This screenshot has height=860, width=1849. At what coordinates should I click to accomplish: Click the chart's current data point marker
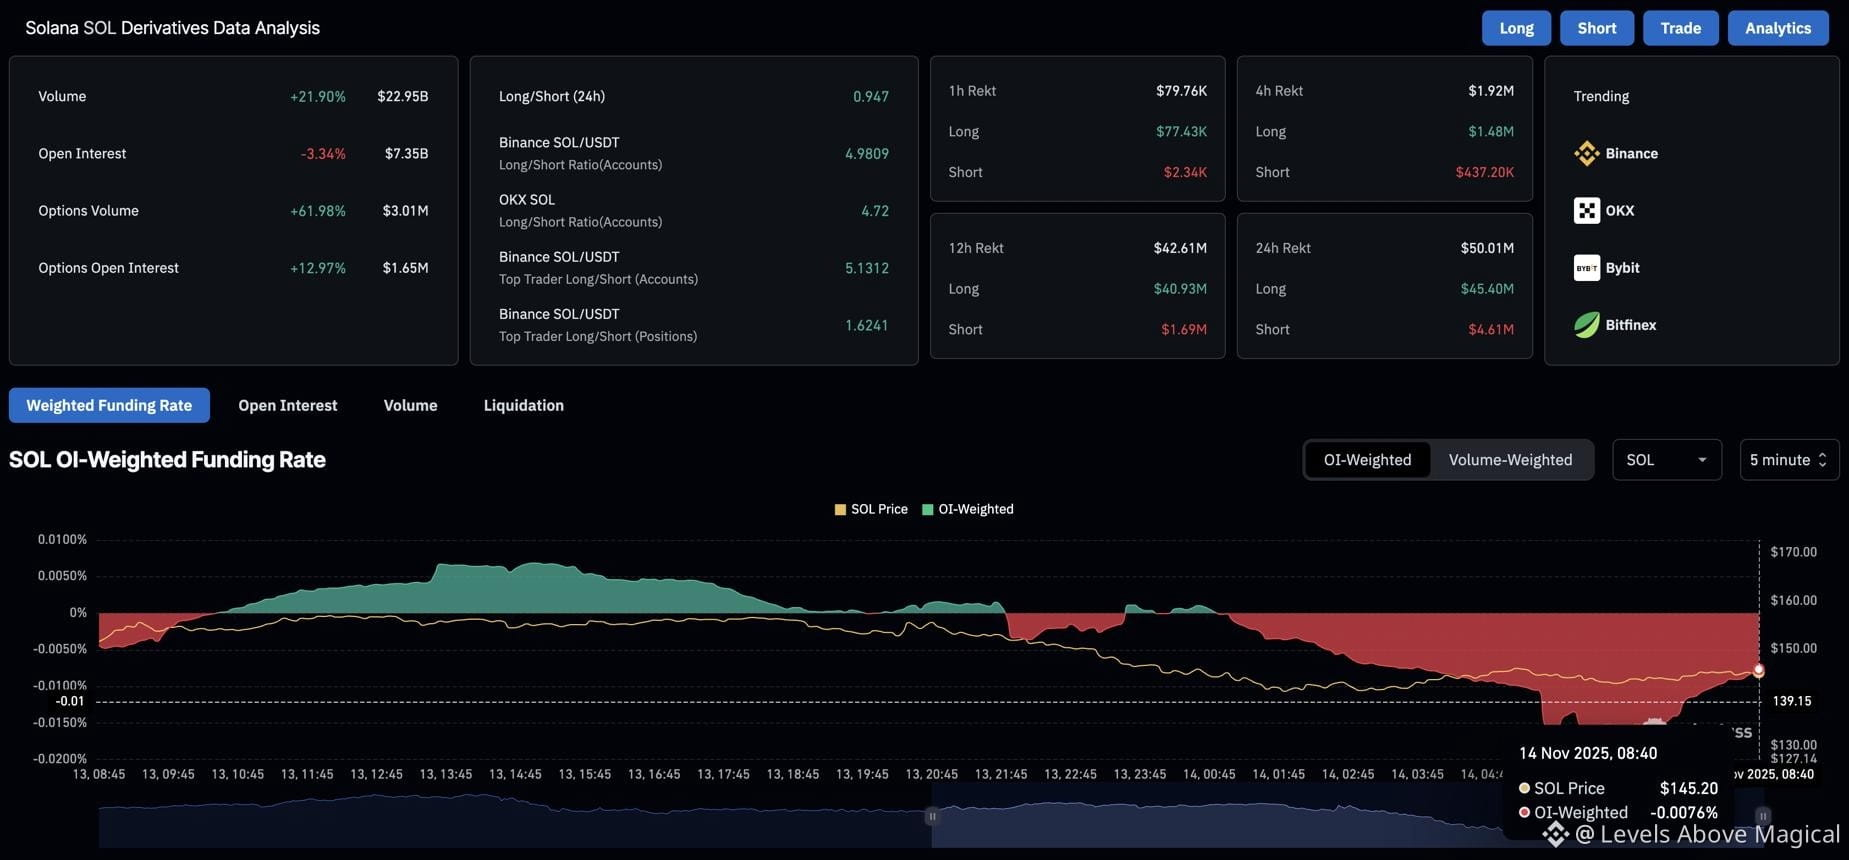pos(1759,671)
